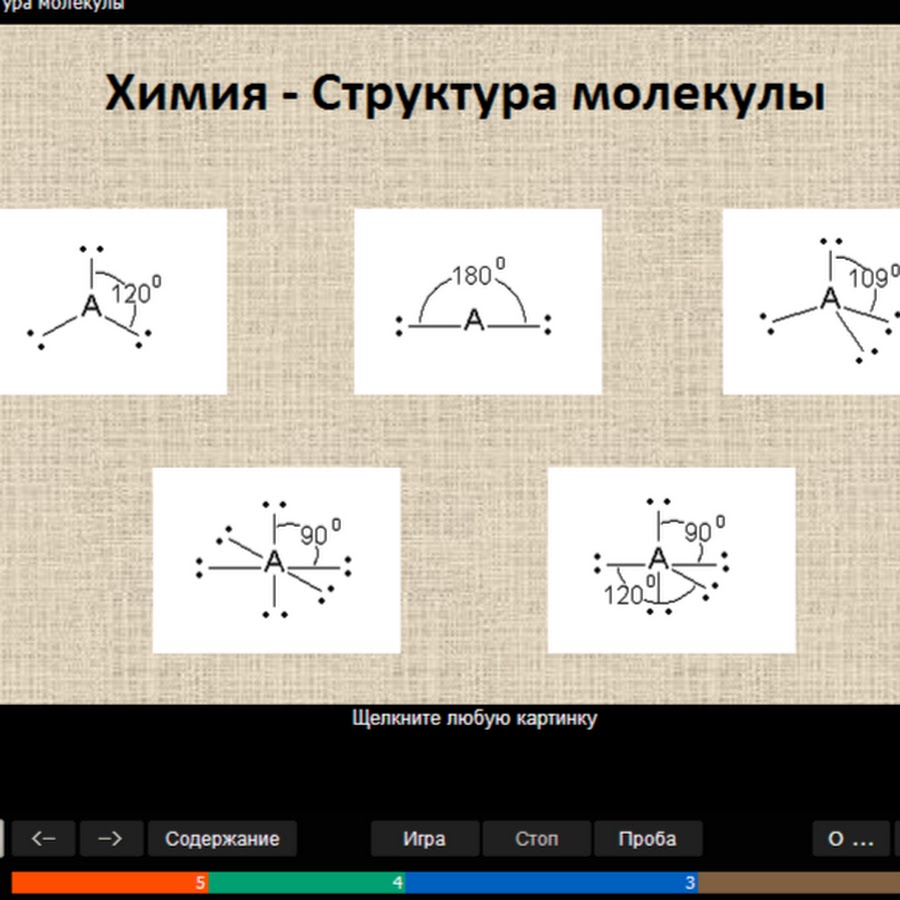The width and height of the screenshot is (900, 900).
Task: Click the white button left of back arrow
Action: [2, 839]
